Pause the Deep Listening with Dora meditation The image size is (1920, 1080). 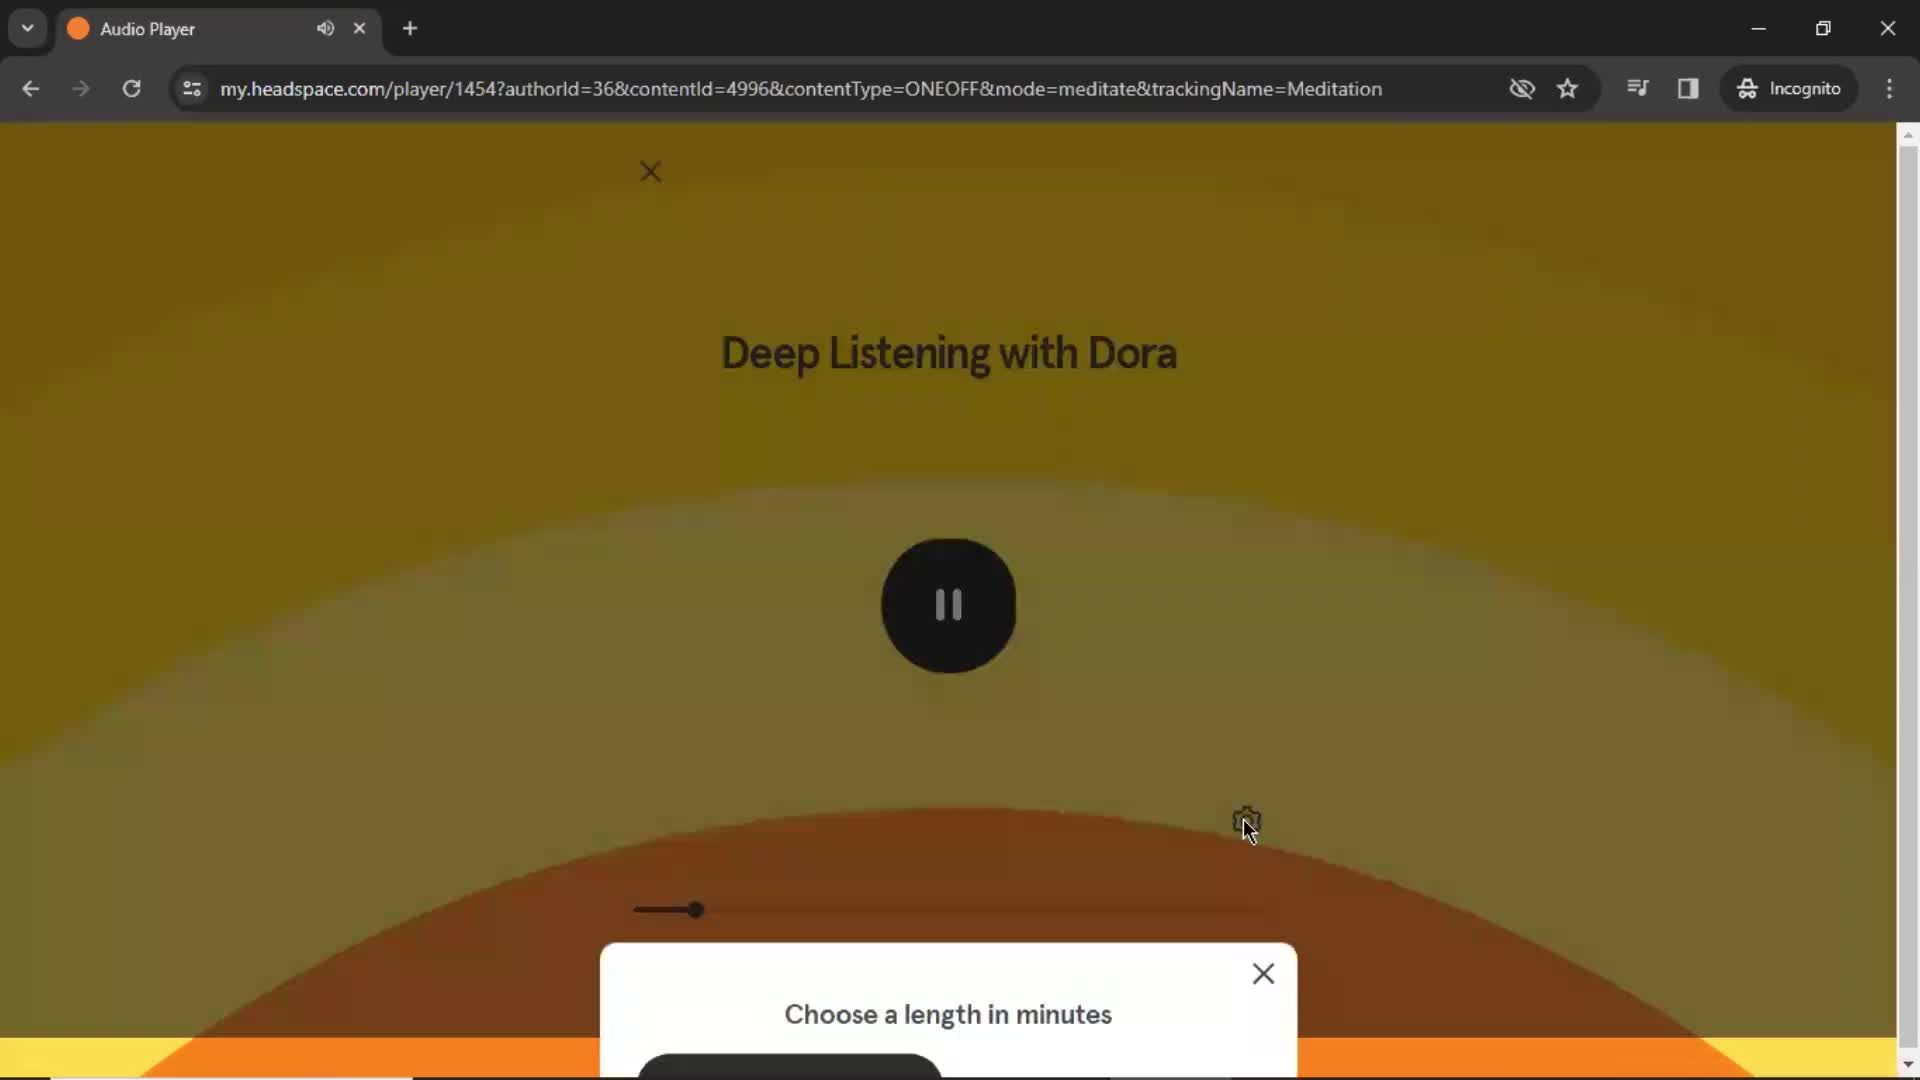[x=948, y=604]
